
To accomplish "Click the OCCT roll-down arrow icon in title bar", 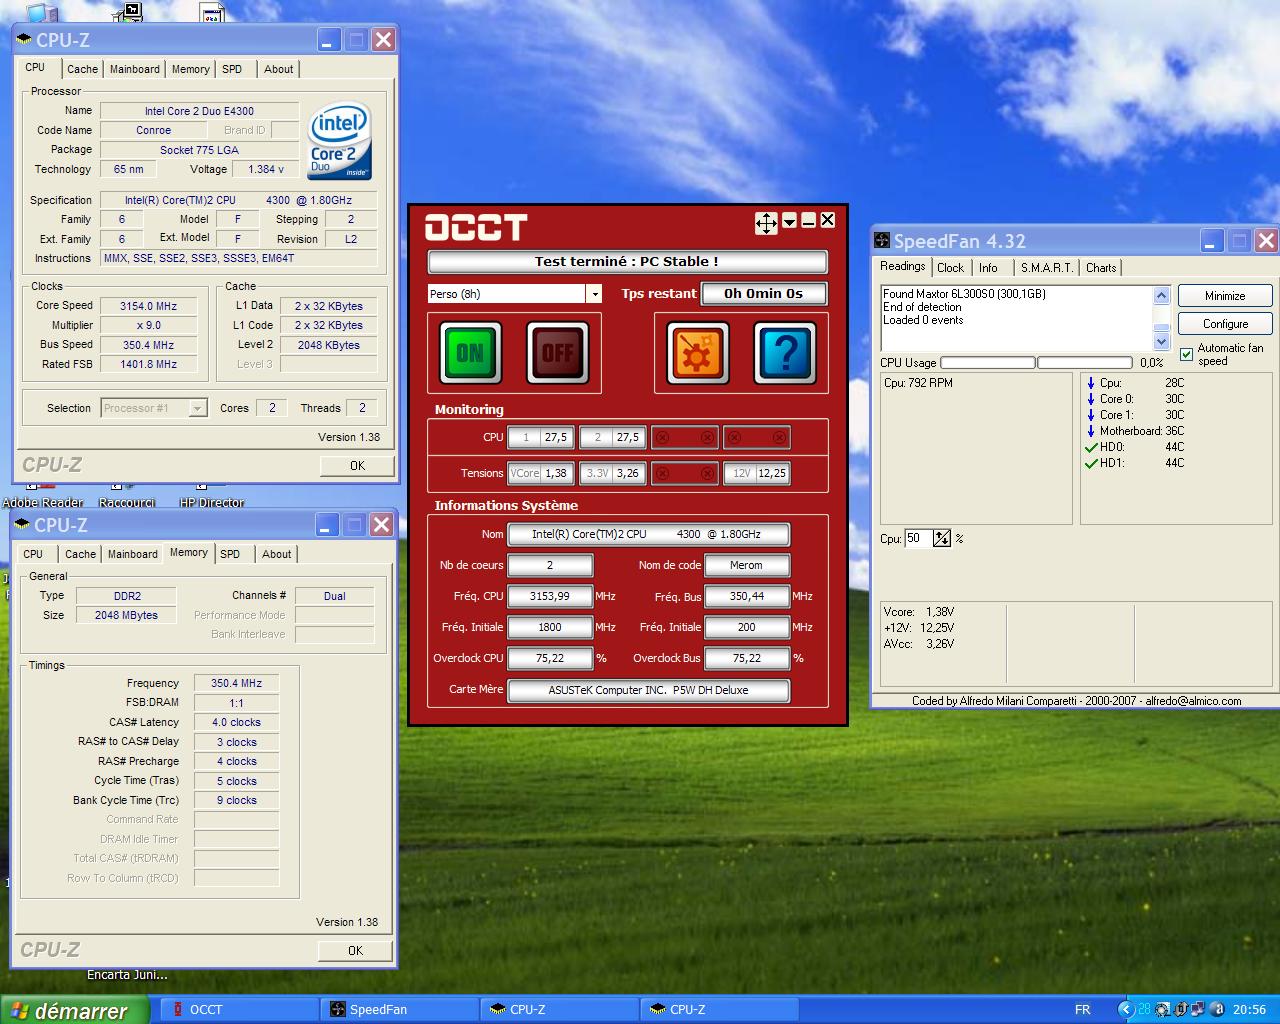I will pyautogui.click(x=789, y=221).
